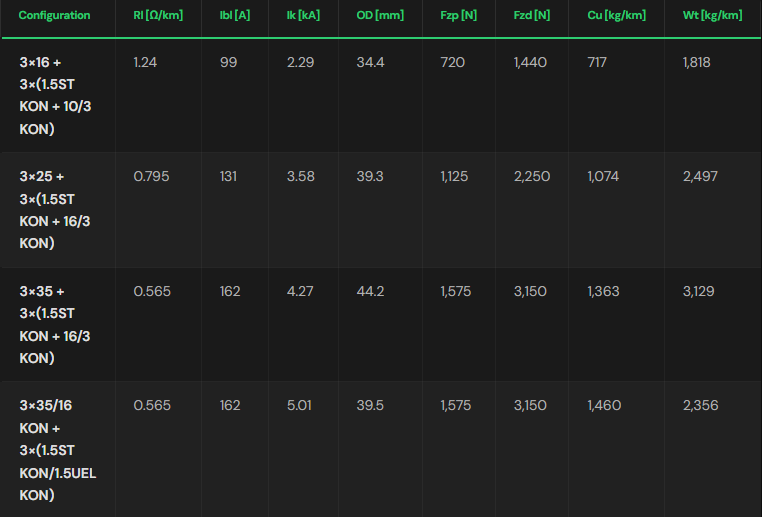Screen dimensions: 762x517
Task: Select the 2,250 Fzd force cell
Action: (532, 176)
